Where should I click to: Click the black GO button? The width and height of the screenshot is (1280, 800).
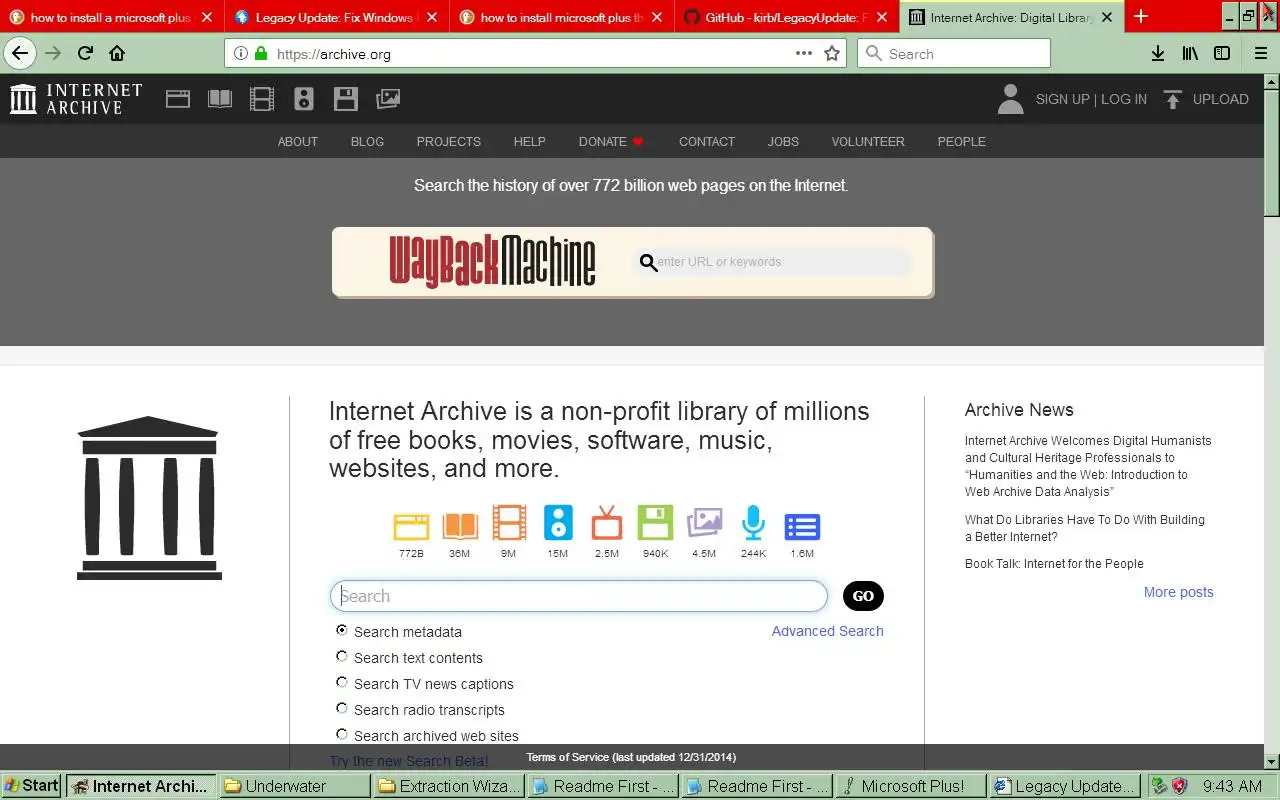pos(863,596)
